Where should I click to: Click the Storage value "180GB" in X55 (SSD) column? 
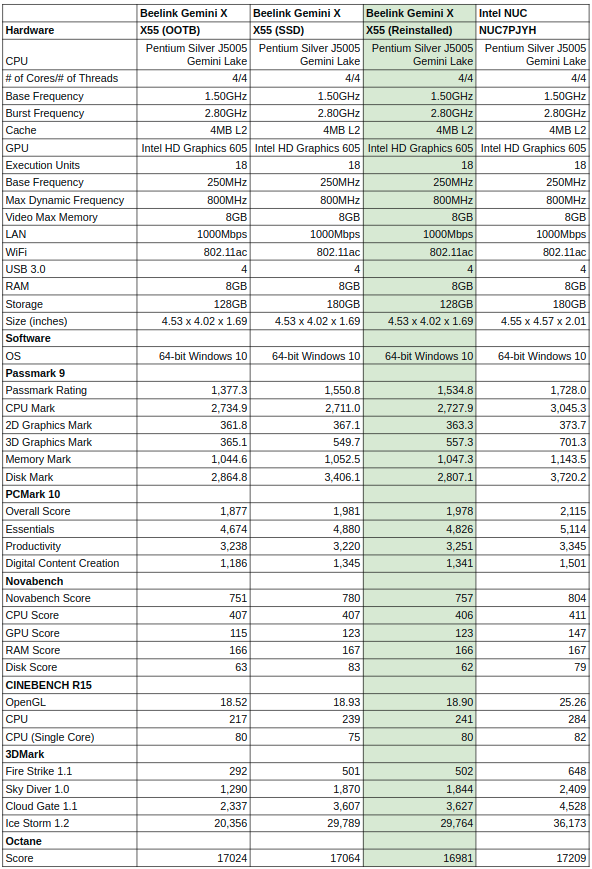point(344,304)
